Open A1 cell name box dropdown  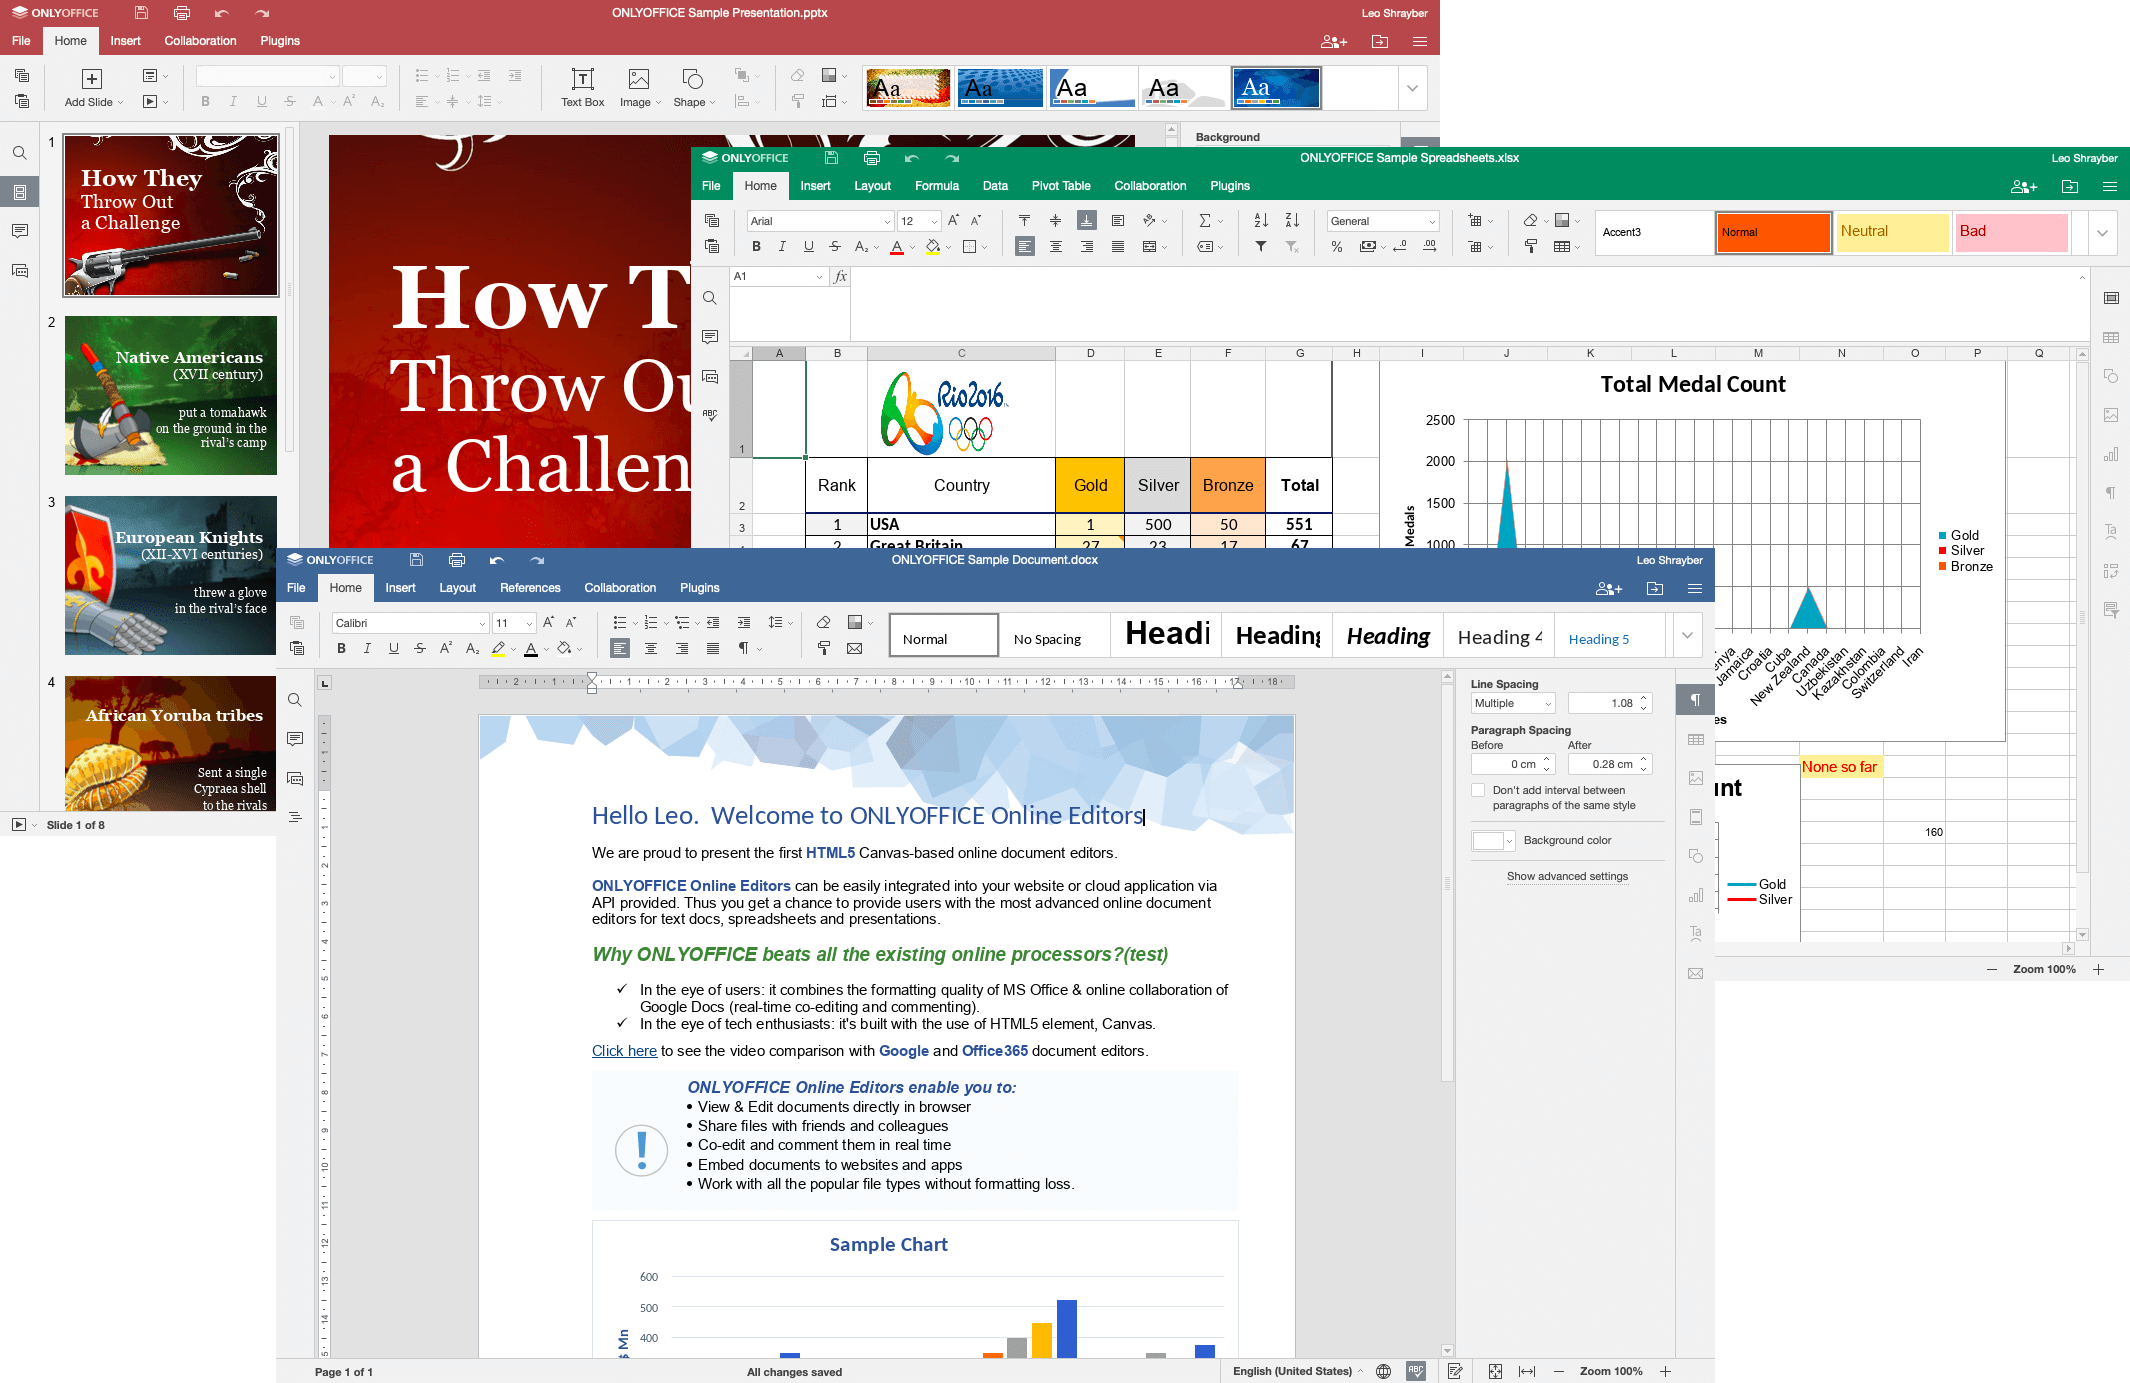pos(819,277)
